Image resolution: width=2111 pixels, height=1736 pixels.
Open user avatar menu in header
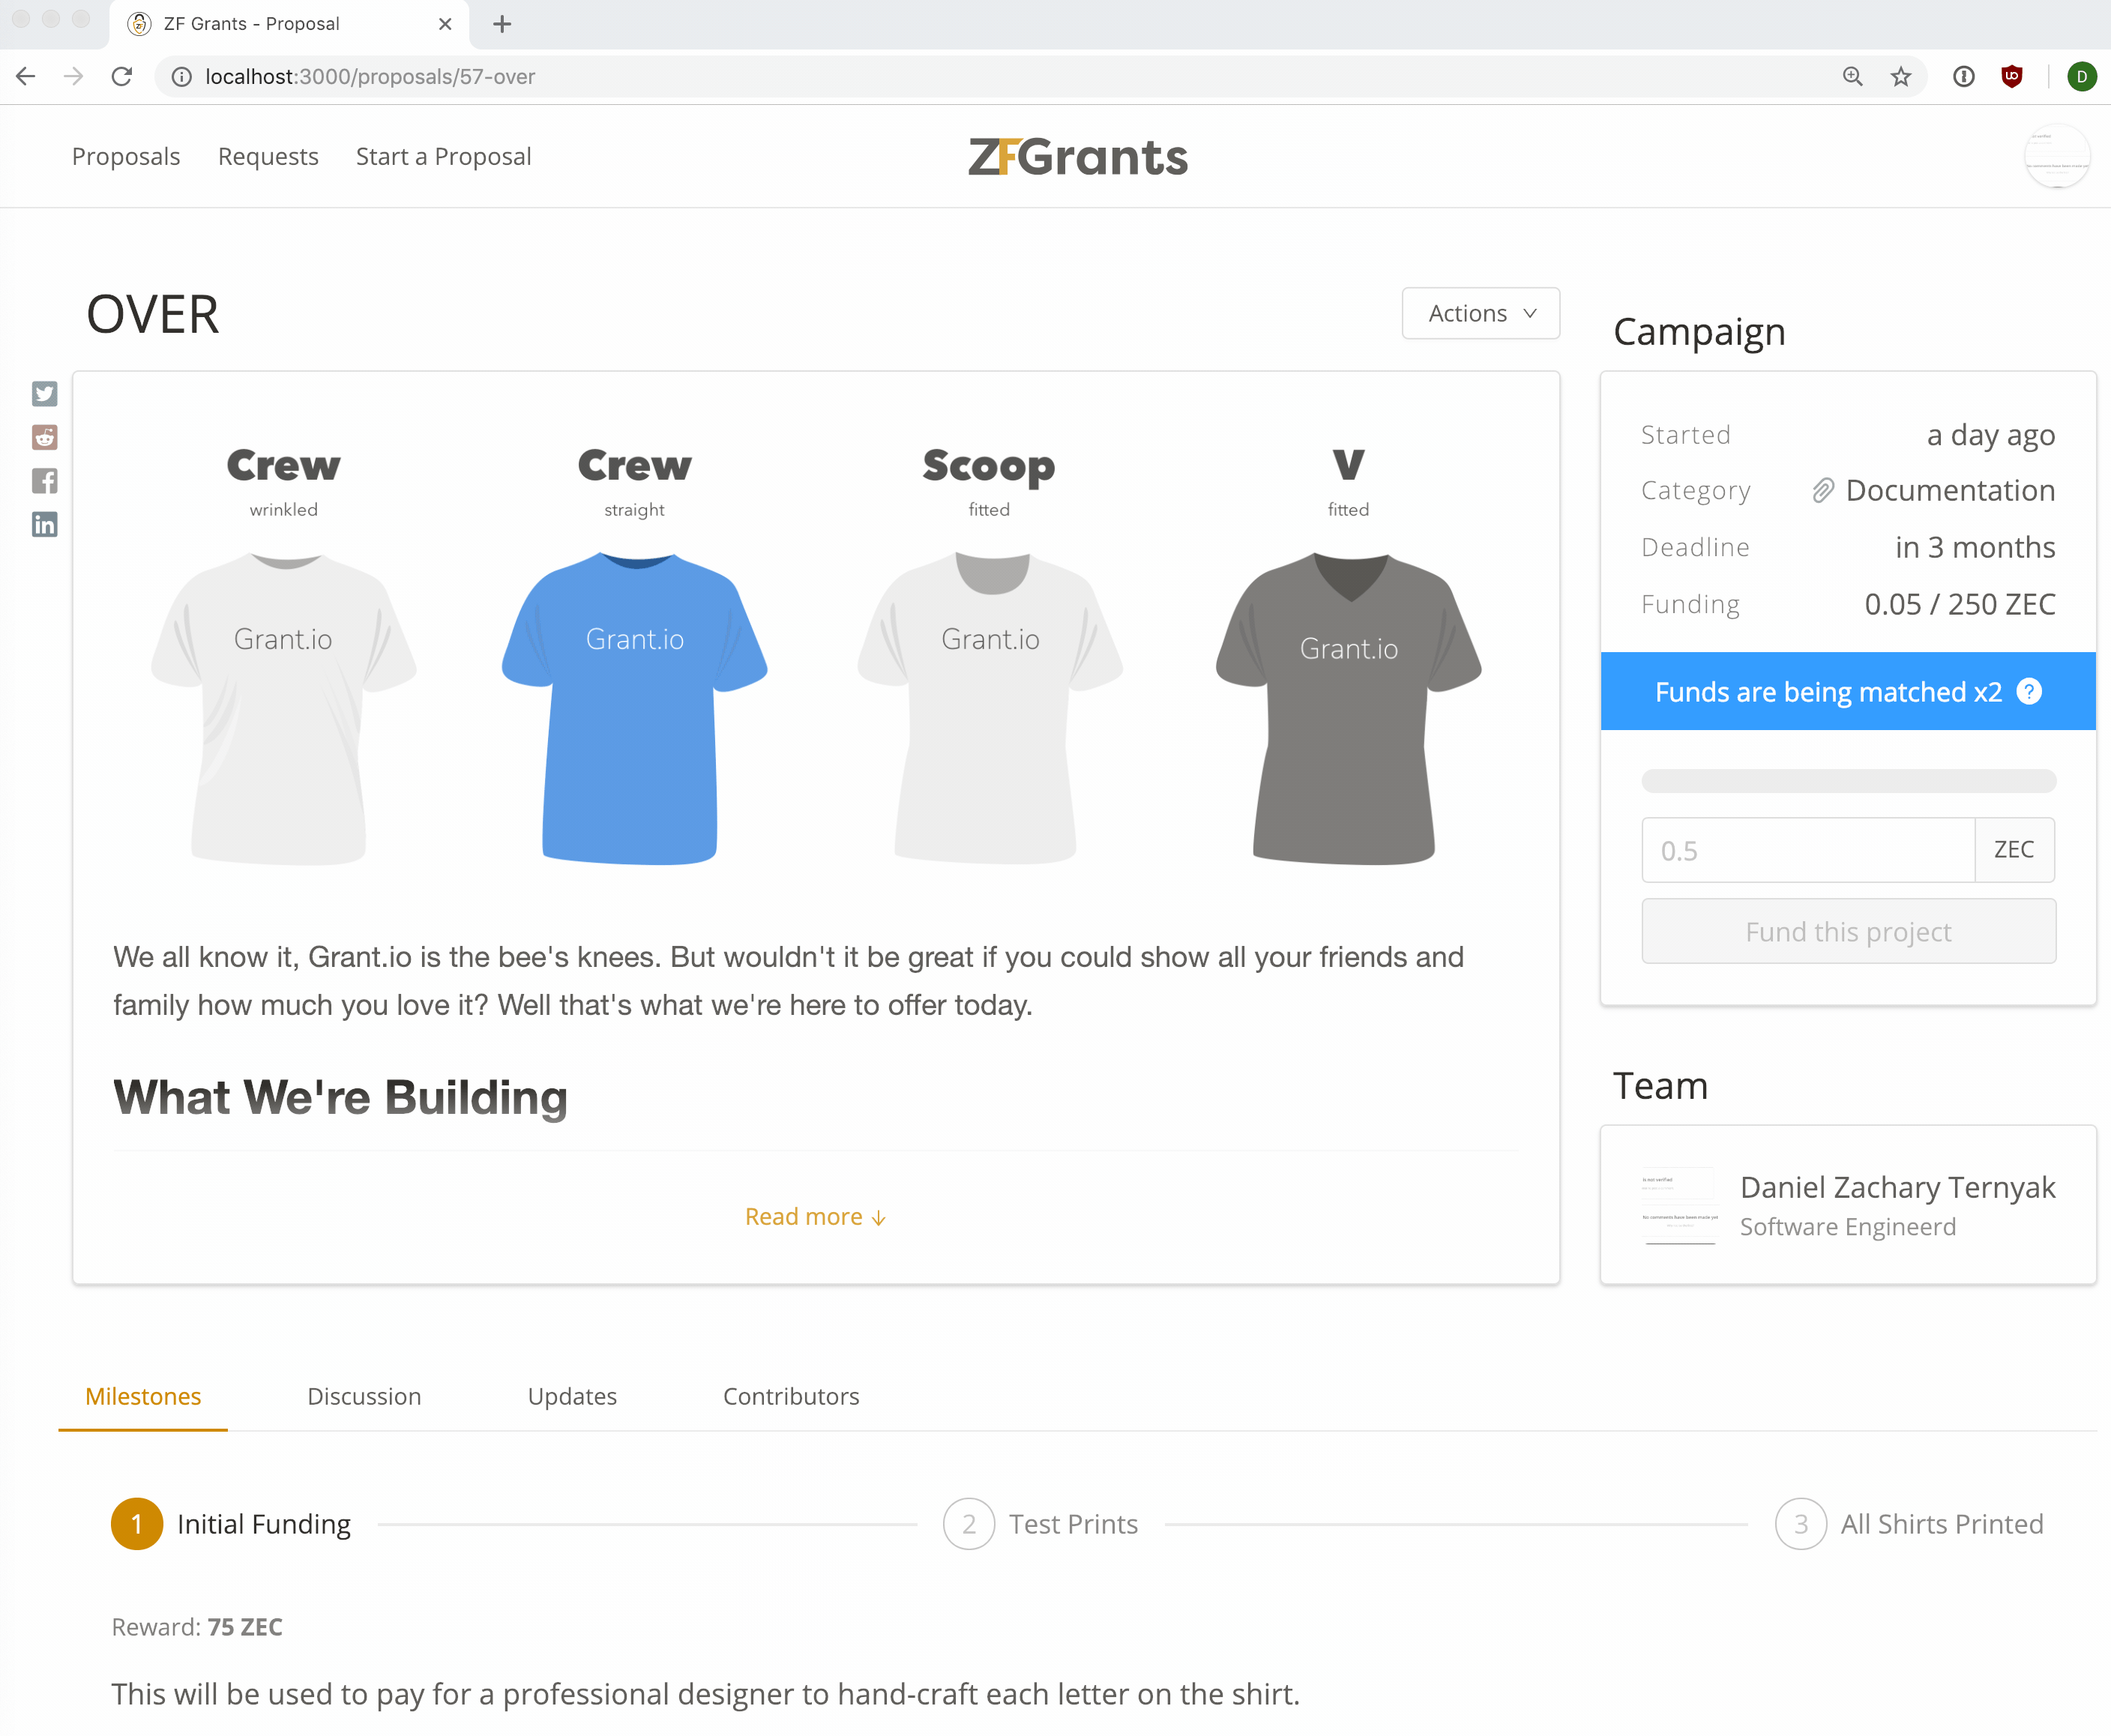pos(2056,157)
